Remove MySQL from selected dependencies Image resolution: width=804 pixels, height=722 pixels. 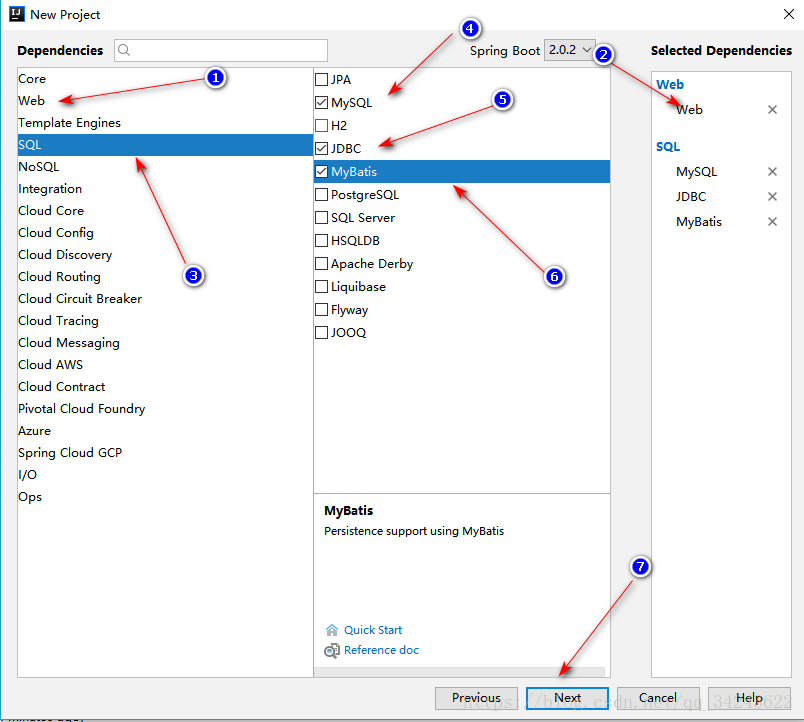772,172
